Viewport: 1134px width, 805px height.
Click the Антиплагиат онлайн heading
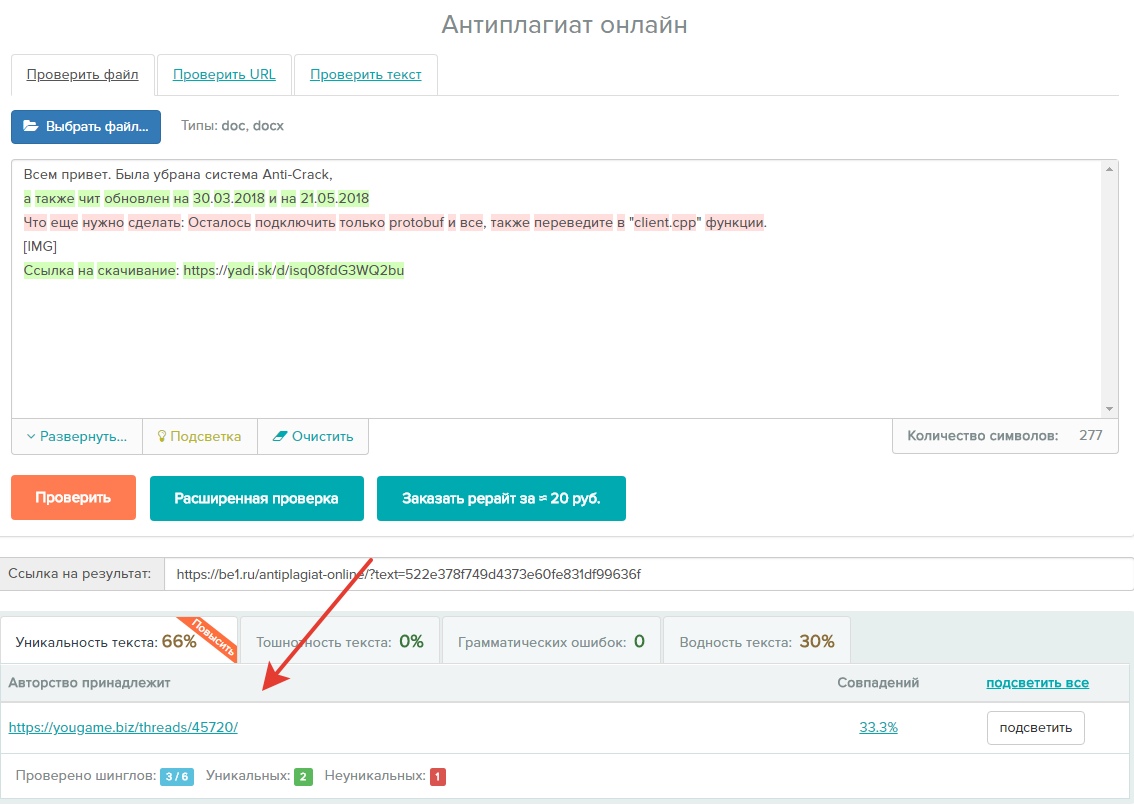[564, 25]
